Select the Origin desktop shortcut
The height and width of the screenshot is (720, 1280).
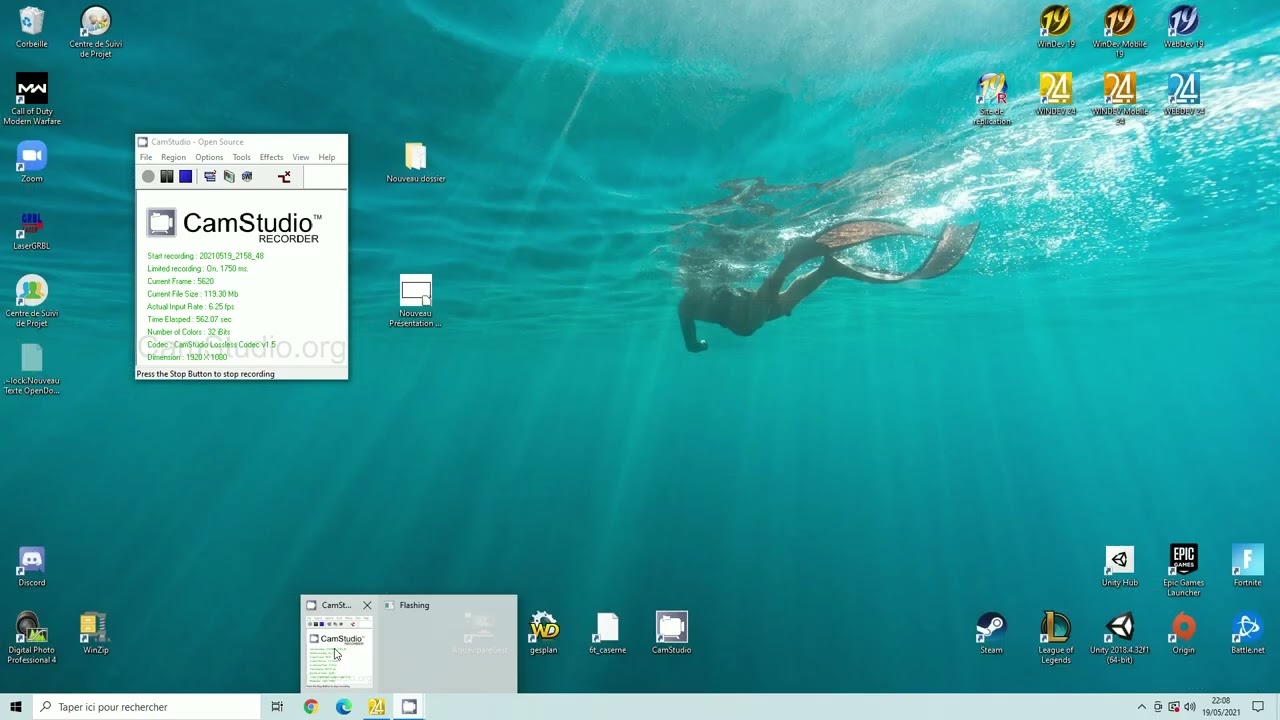(x=1184, y=634)
